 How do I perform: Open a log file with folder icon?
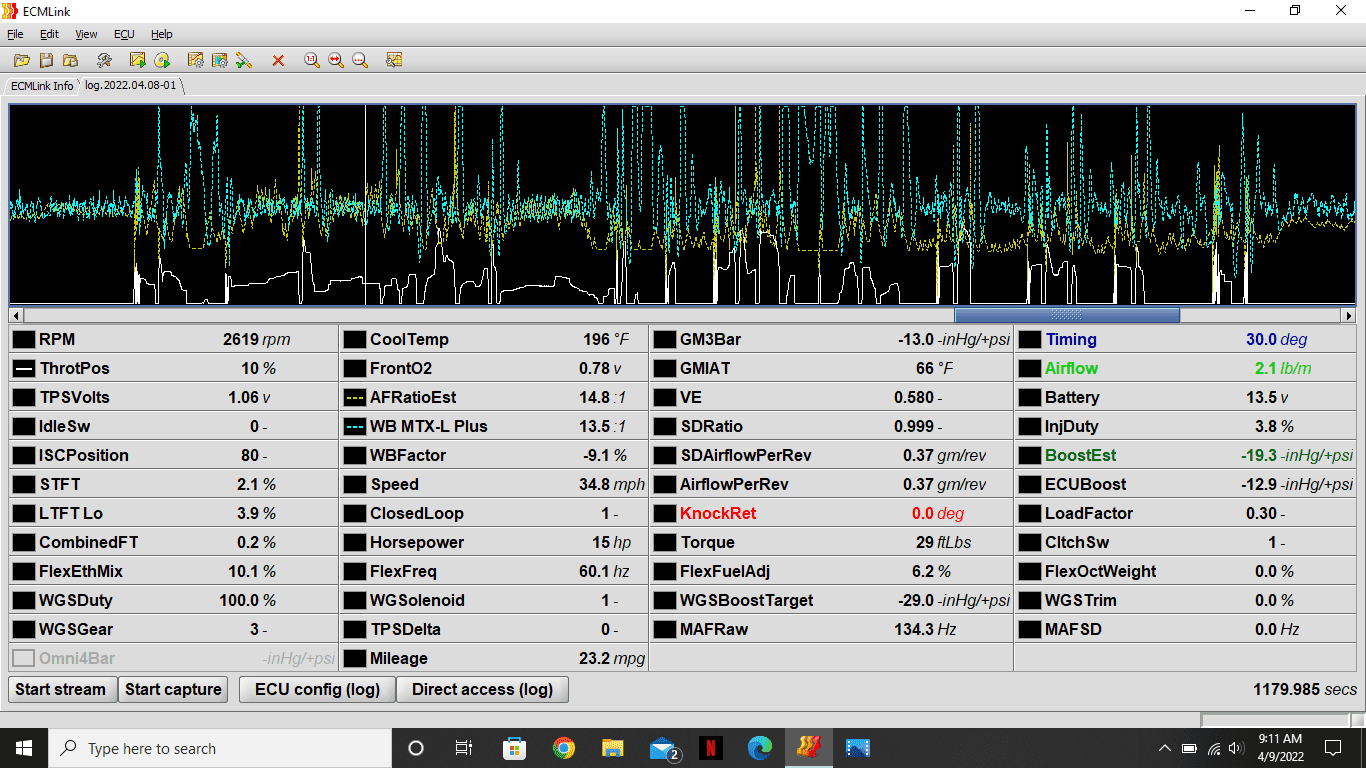(x=21, y=61)
